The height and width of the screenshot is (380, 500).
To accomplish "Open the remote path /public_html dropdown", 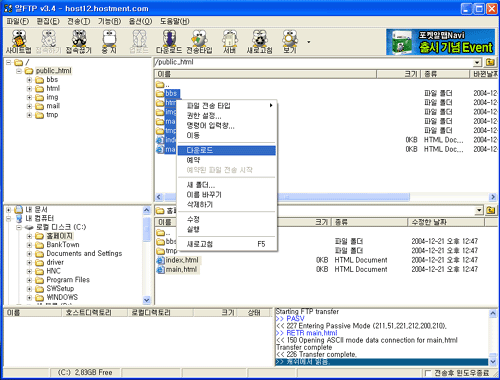I will [x=477, y=62].
